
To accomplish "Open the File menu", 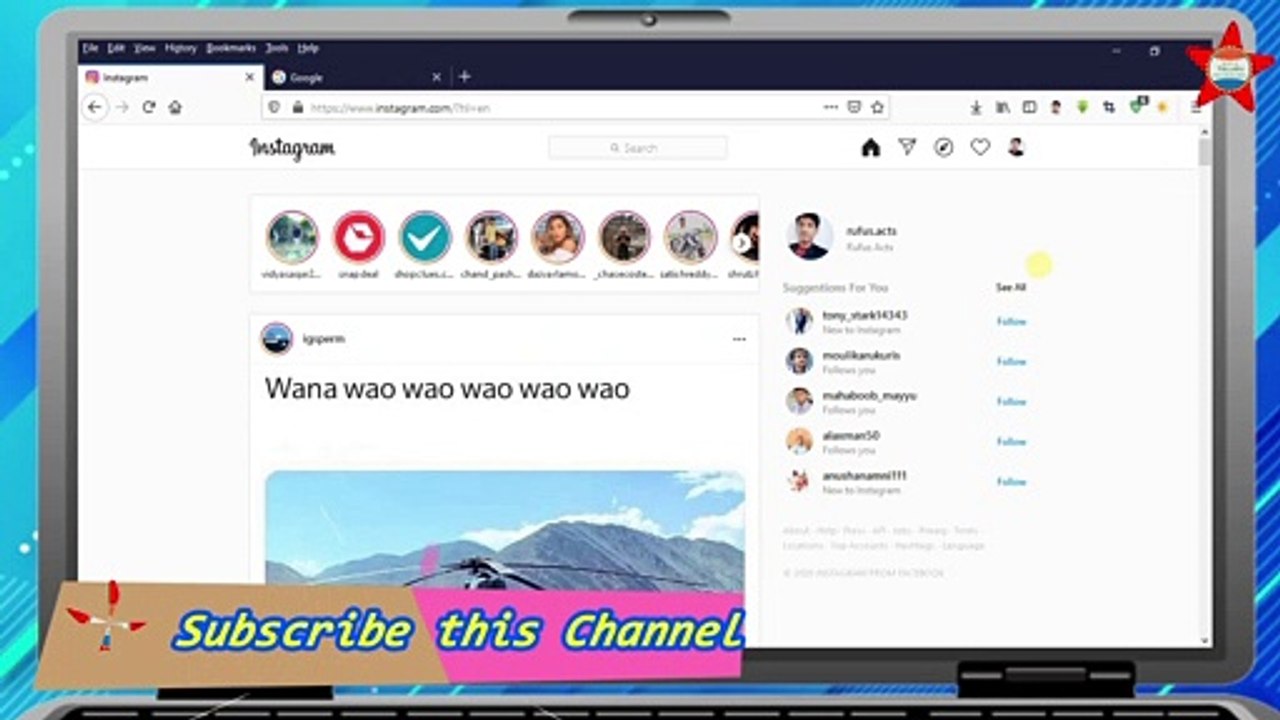I will [x=90, y=48].
